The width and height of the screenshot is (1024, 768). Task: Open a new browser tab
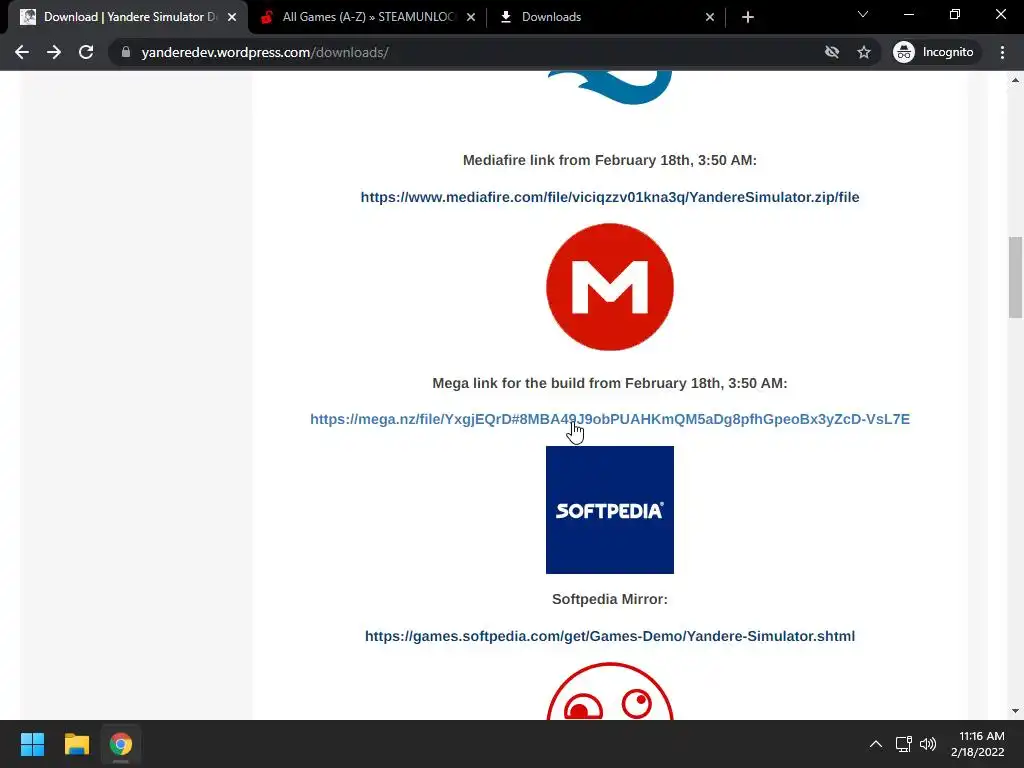coord(748,17)
